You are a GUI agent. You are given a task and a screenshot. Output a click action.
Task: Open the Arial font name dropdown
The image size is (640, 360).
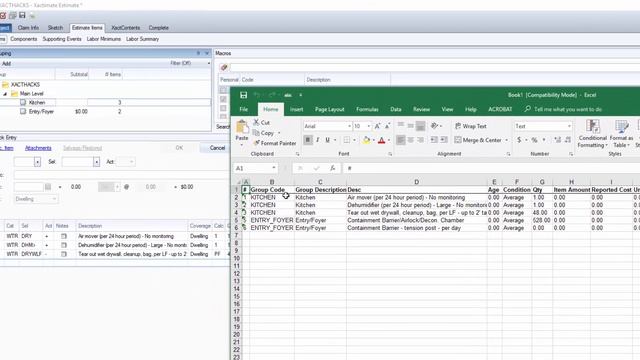pos(349,126)
